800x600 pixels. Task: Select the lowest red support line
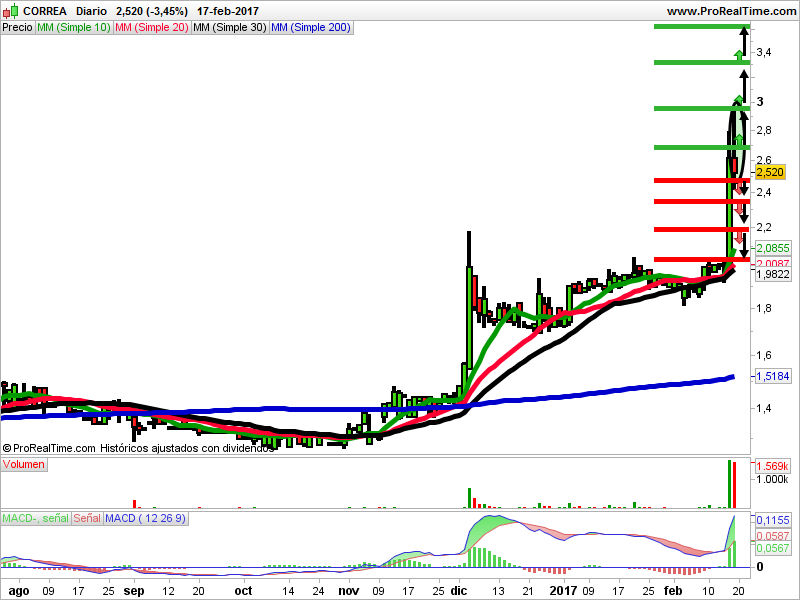click(702, 260)
